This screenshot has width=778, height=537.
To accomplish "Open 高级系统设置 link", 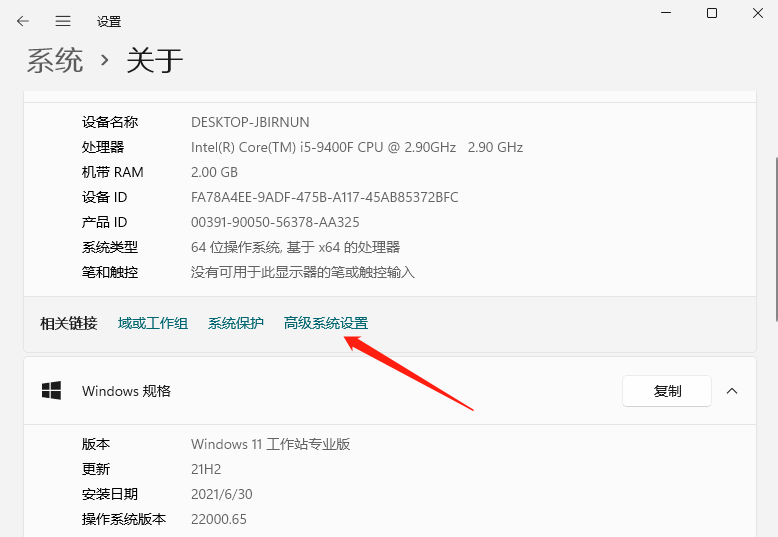I will [326, 323].
